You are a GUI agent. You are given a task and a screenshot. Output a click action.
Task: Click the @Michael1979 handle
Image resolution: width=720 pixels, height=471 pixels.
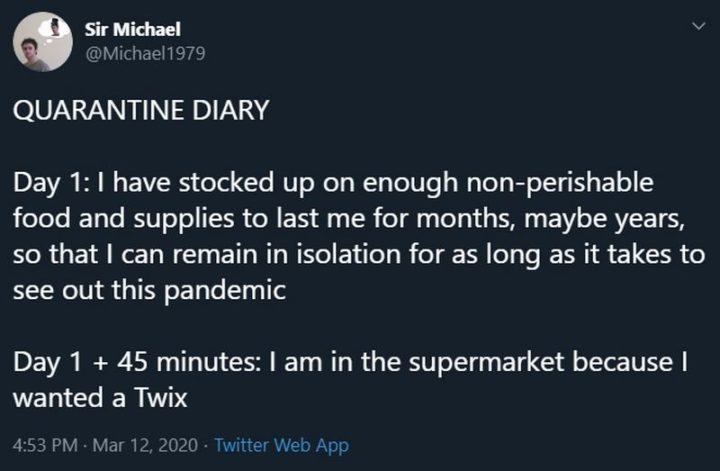pyautogui.click(x=145, y=54)
